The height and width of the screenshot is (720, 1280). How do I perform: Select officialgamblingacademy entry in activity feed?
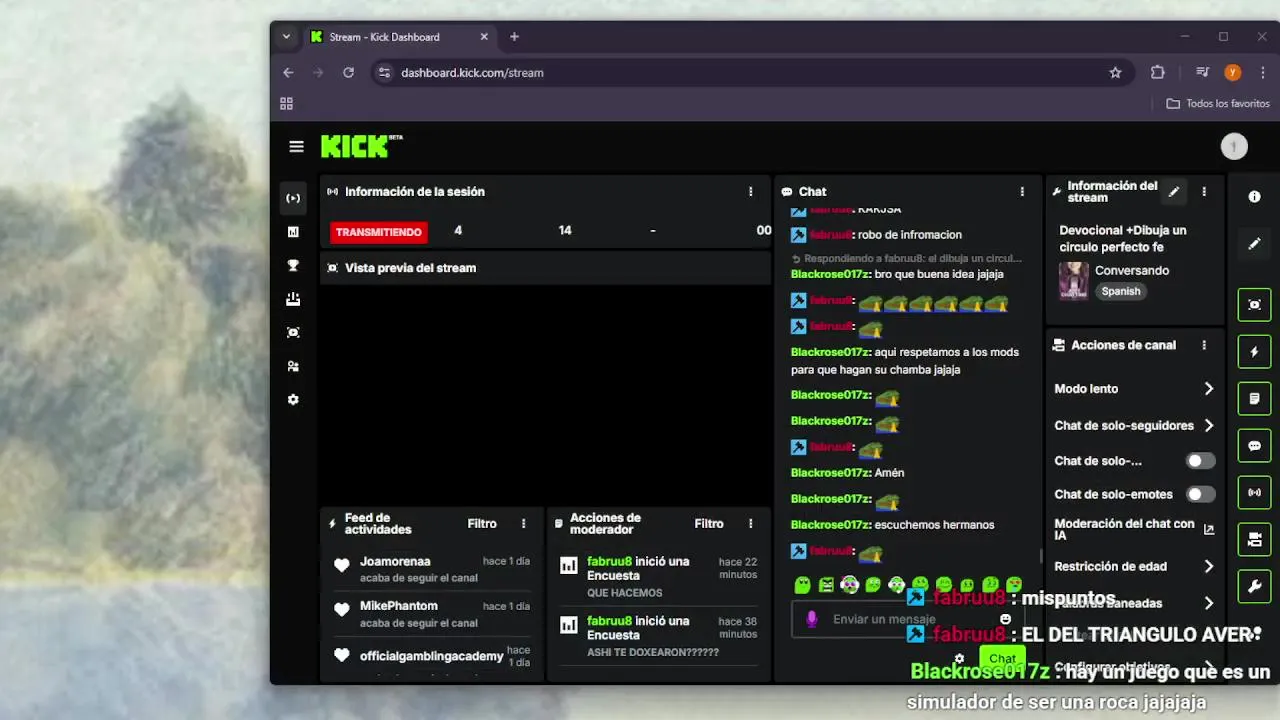432,656
